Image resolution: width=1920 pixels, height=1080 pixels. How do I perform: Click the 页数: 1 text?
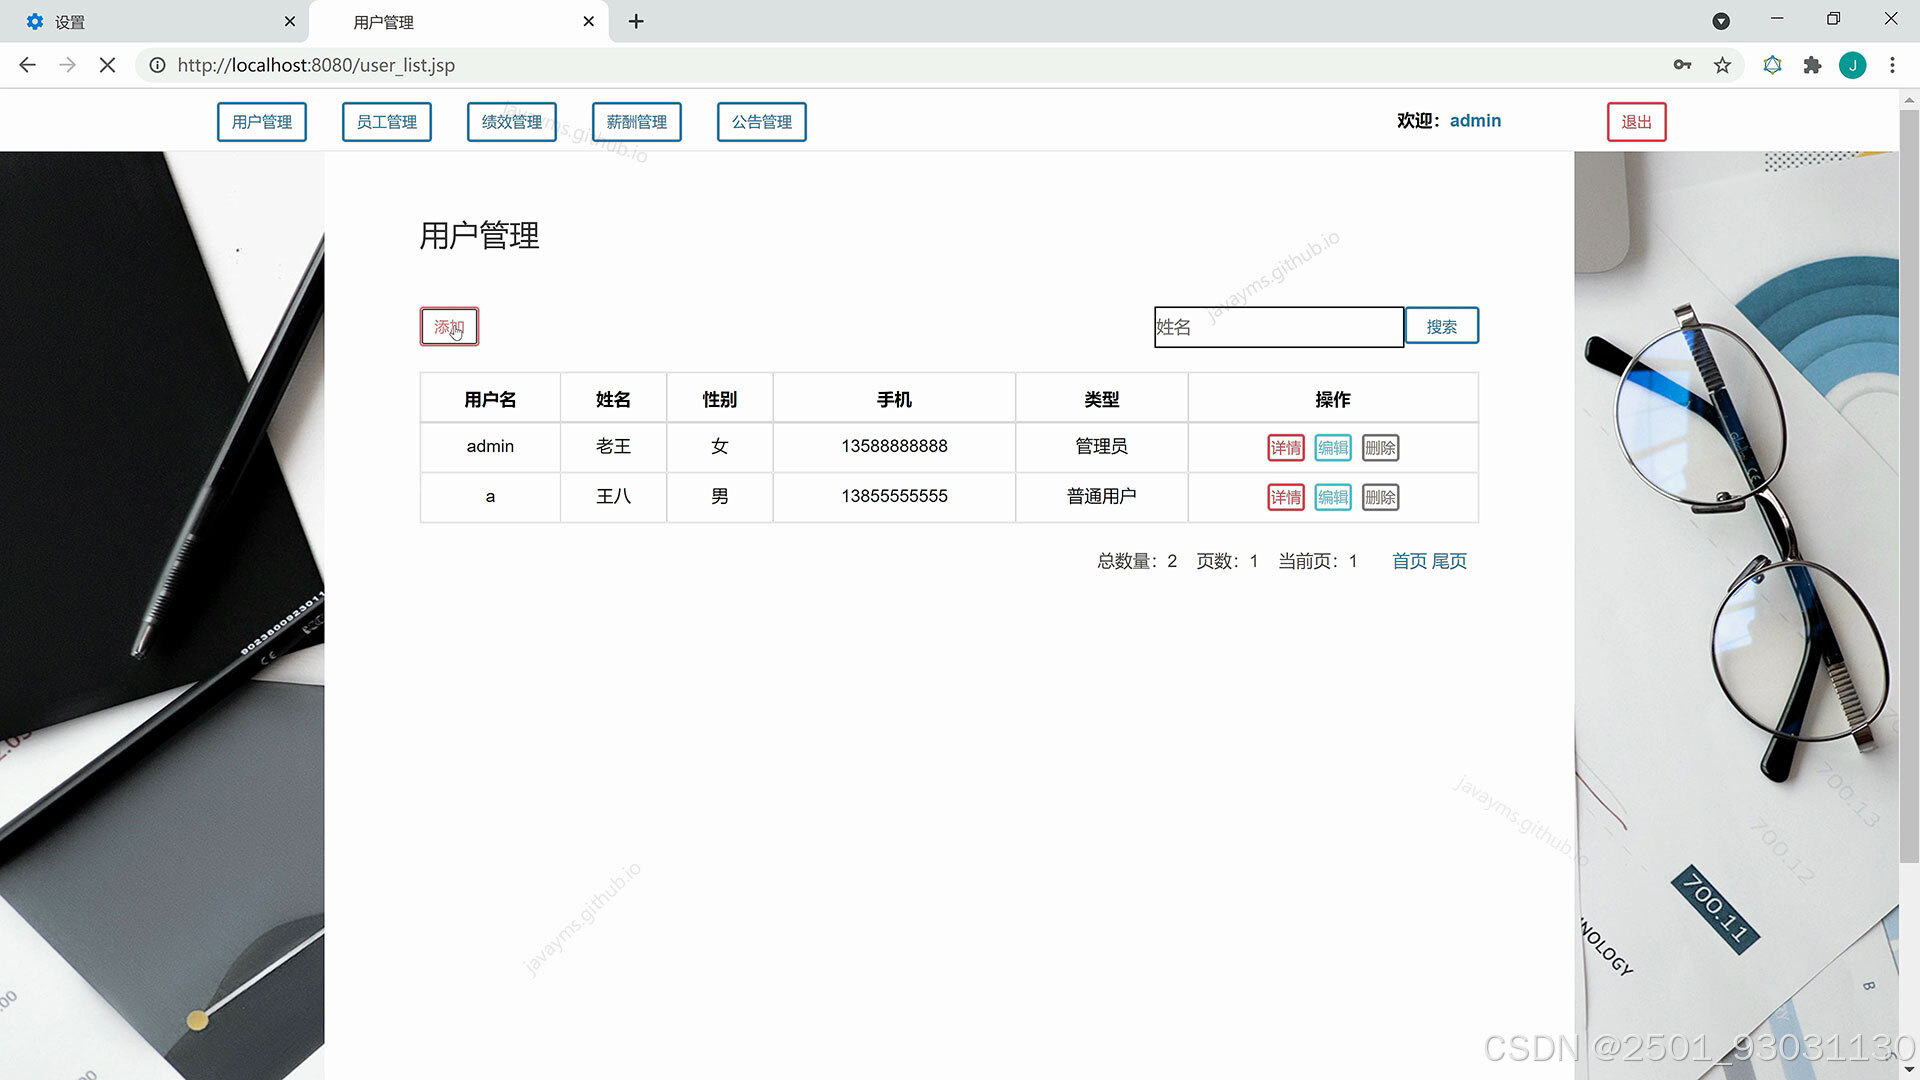(x=1227, y=561)
